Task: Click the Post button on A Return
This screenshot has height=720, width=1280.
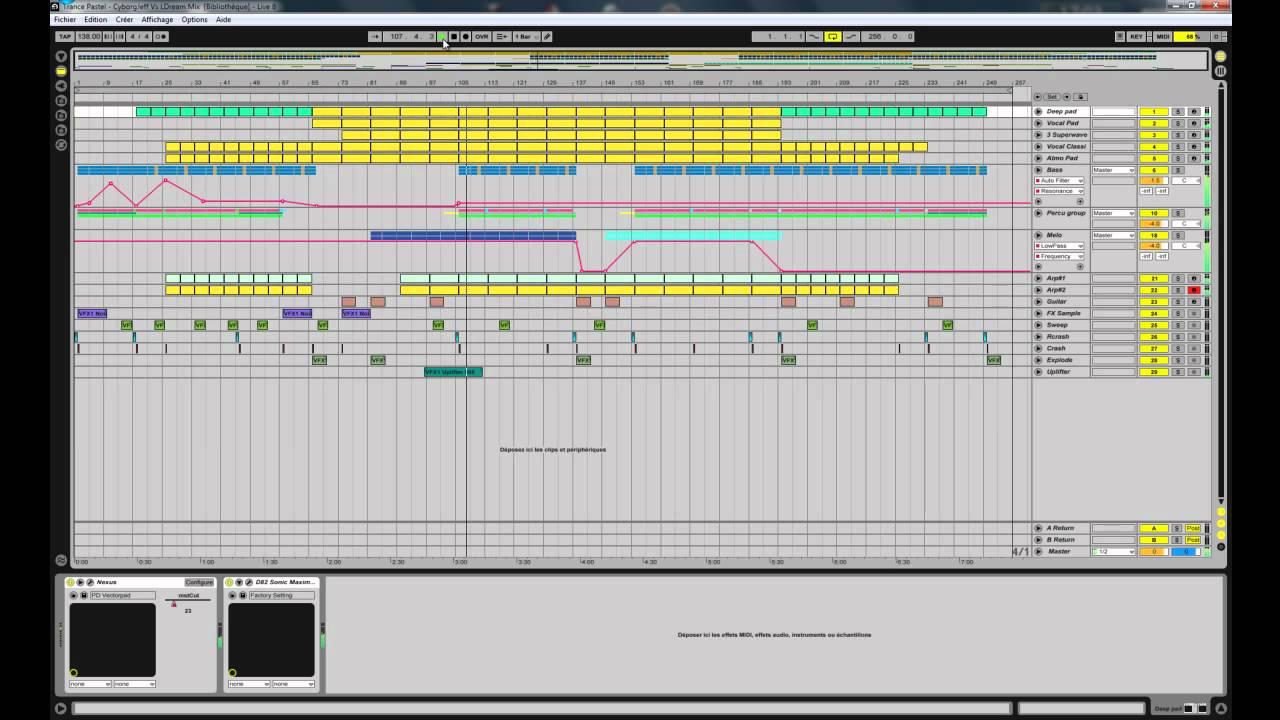Action: click(1193, 528)
